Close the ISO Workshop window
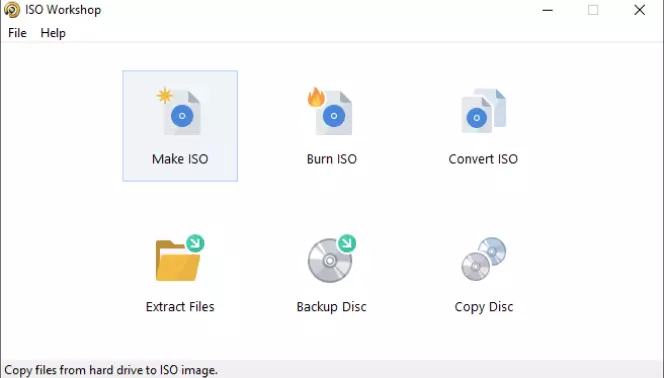Viewport: 664px width, 378px height. click(639, 10)
